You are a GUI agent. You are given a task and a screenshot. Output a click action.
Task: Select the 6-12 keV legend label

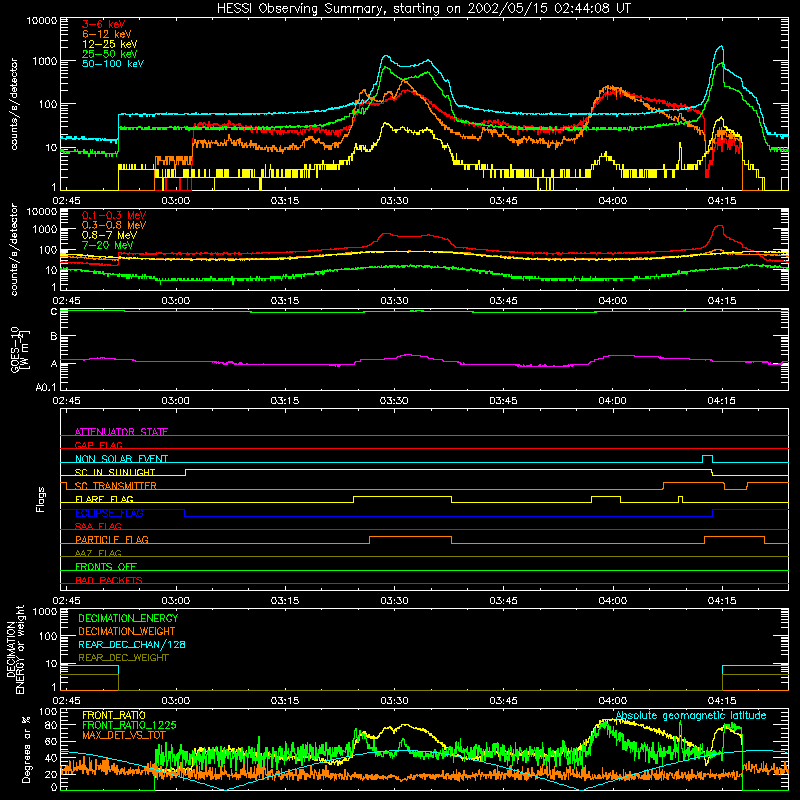(106, 34)
